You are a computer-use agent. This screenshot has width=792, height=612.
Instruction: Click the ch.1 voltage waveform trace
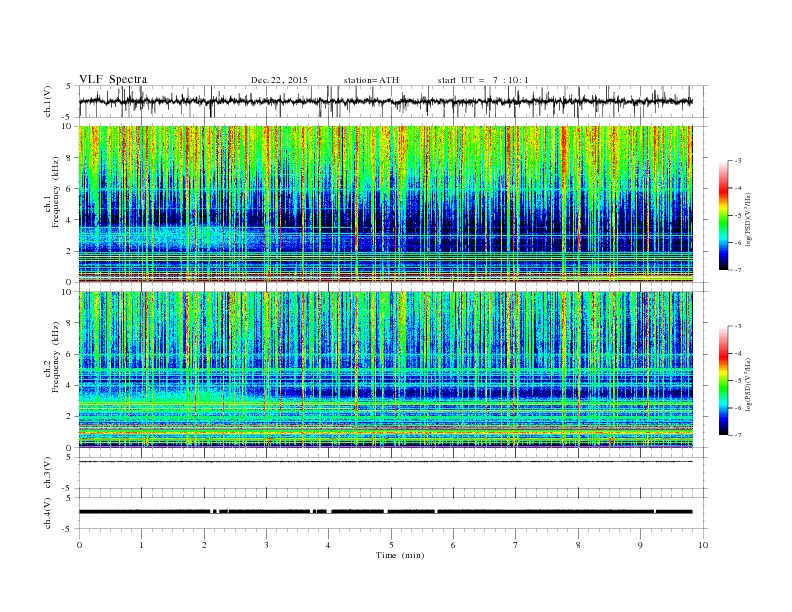(385, 101)
